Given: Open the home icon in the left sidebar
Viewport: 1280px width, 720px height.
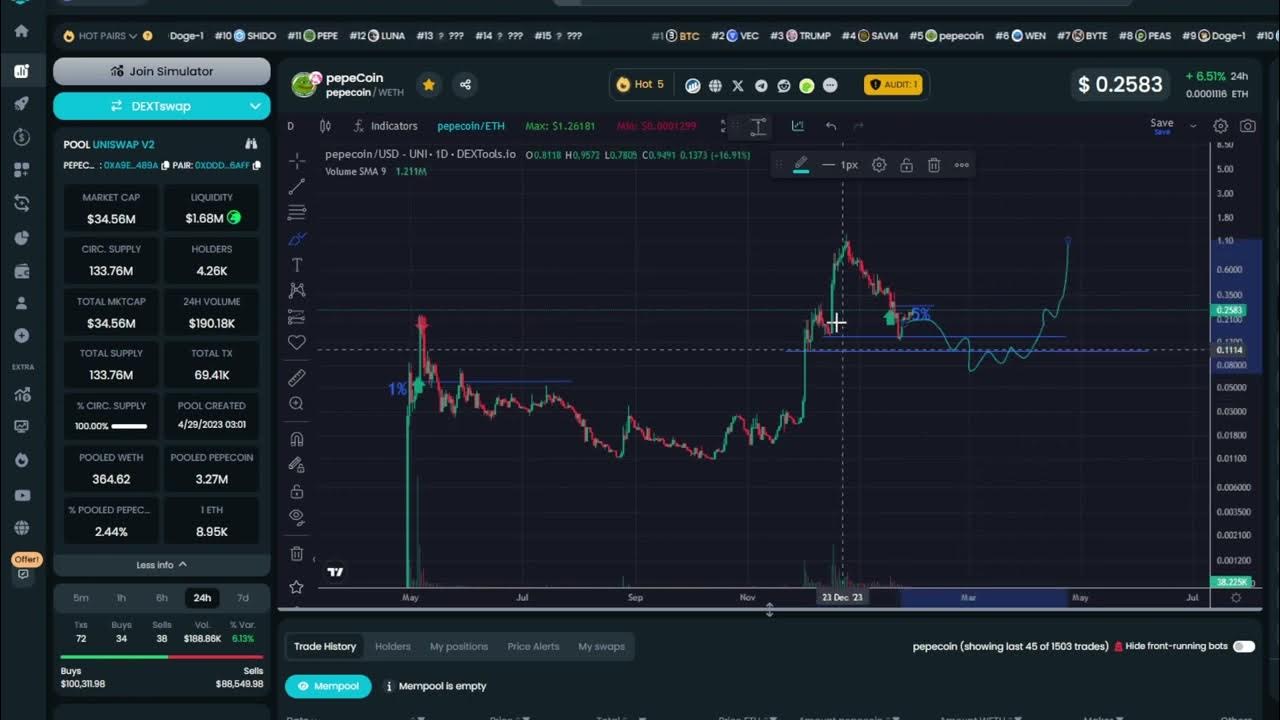Looking at the screenshot, I should point(22,31).
